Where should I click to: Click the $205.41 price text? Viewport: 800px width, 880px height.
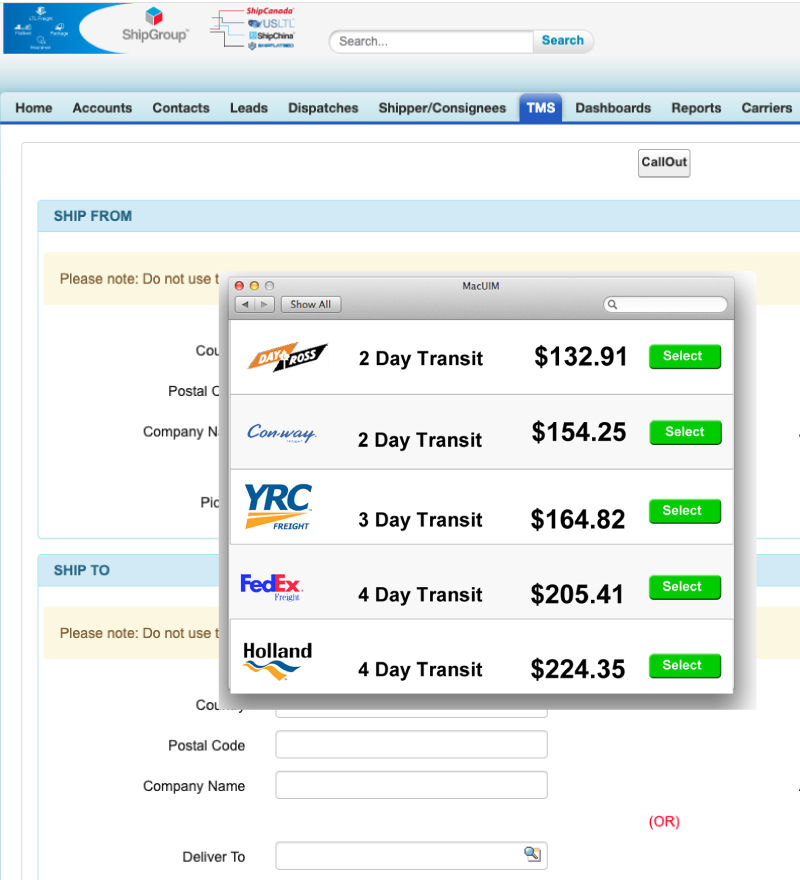tap(577, 594)
